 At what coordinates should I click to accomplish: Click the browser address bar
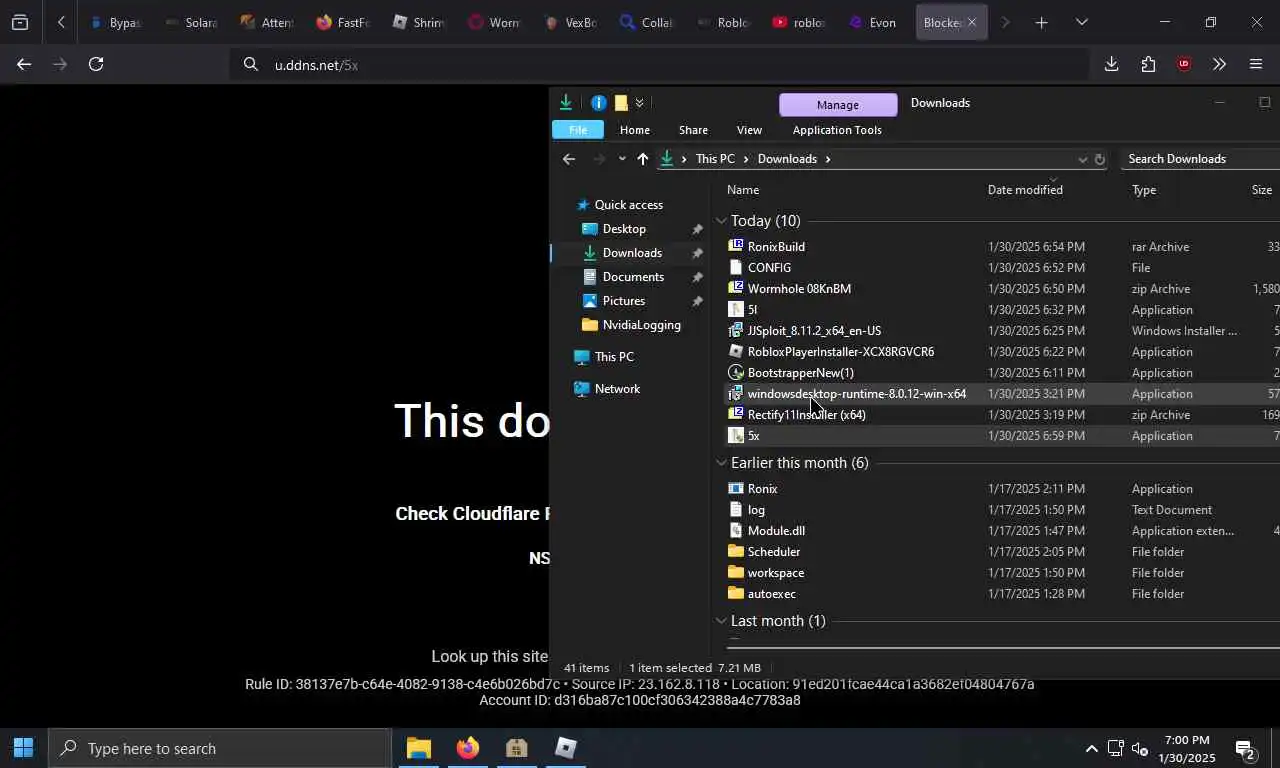660,65
